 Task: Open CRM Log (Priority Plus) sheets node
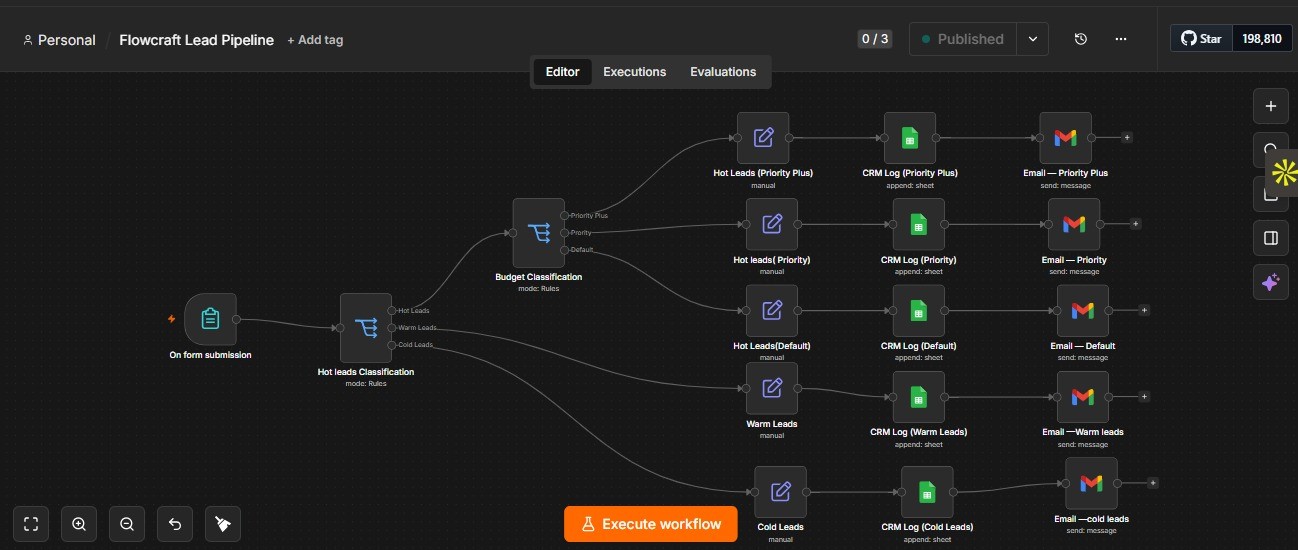[x=910, y=137]
